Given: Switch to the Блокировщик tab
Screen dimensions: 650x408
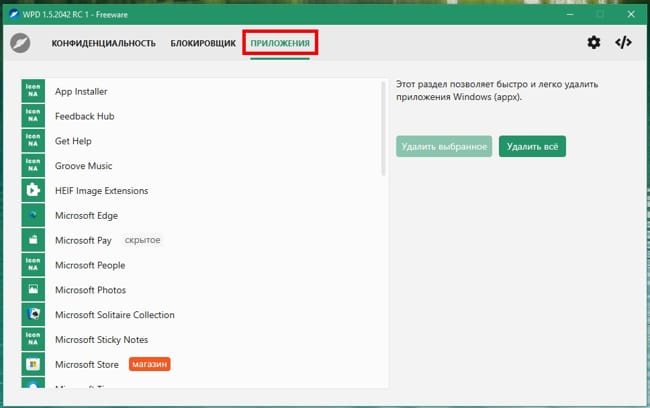Looking at the screenshot, I should pyautogui.click(x=203, y=43).
